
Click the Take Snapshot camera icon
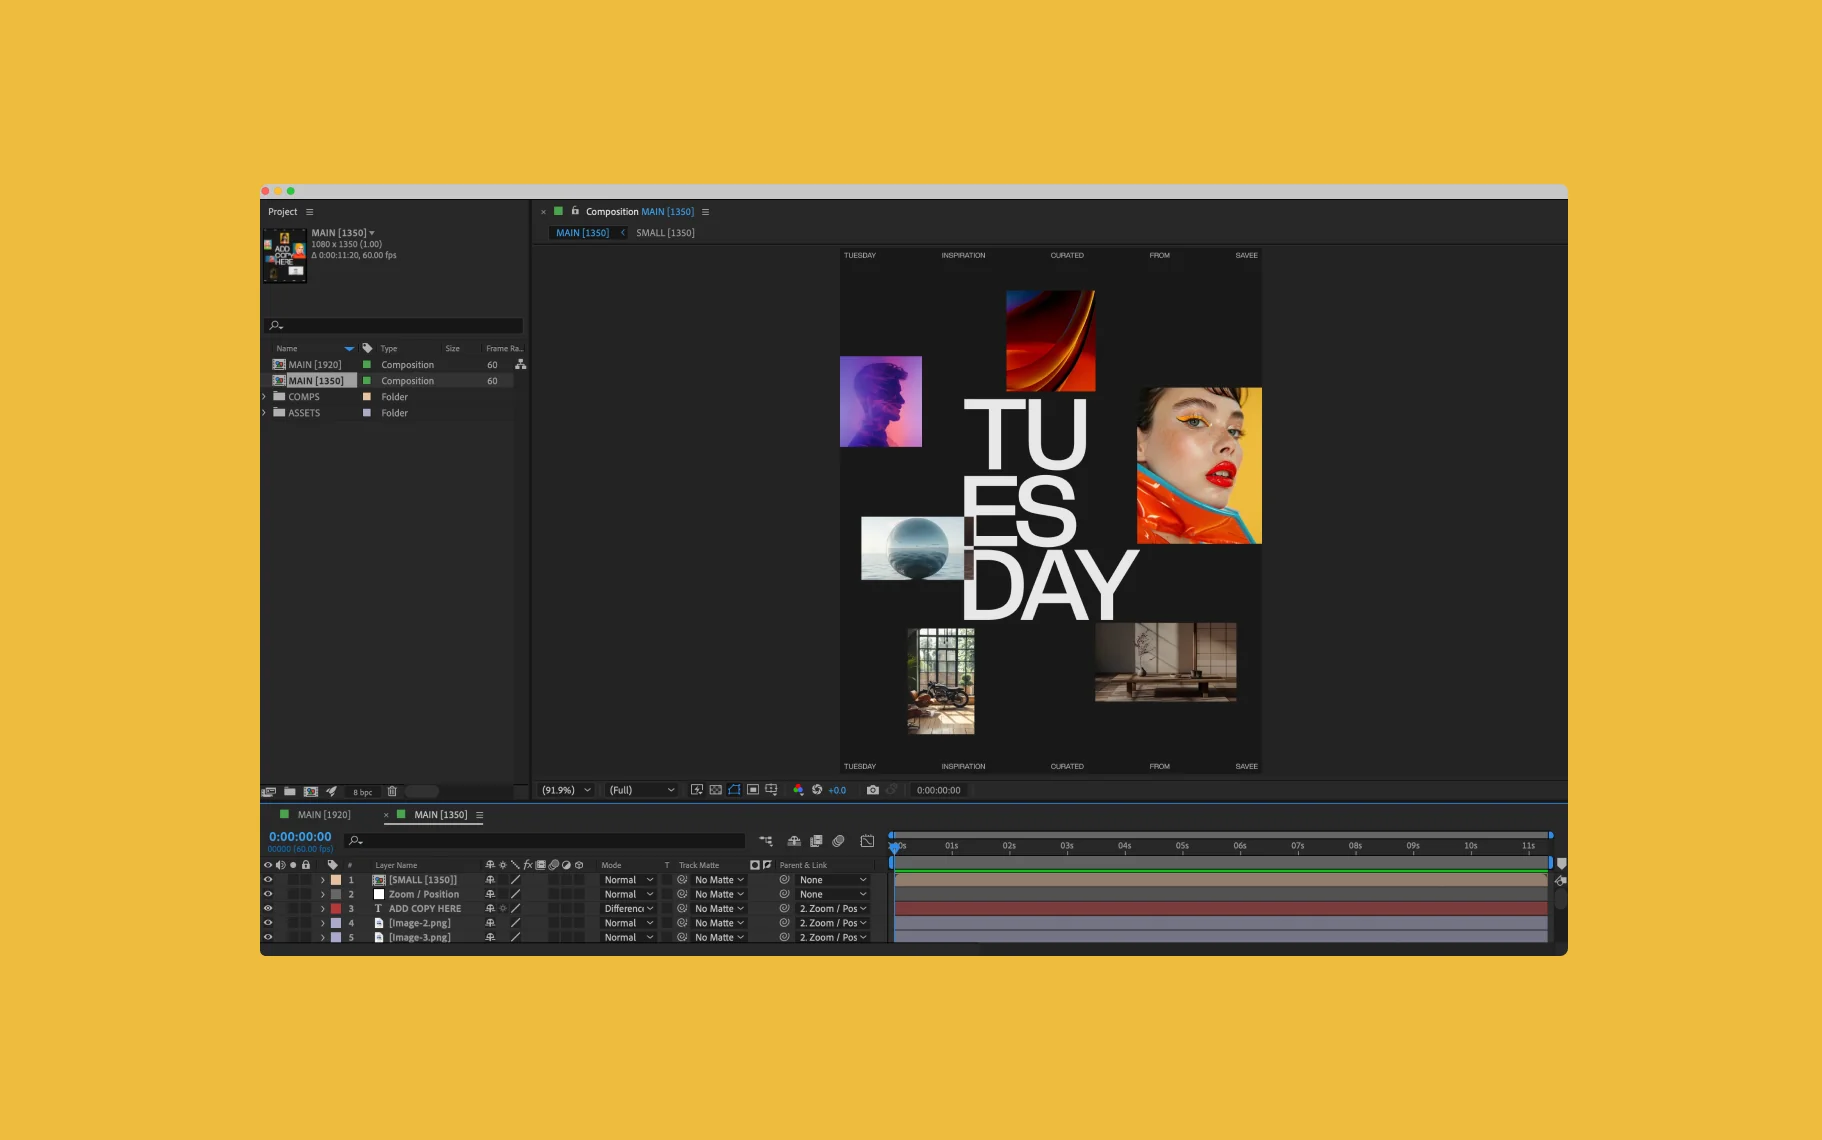[872, 790]
